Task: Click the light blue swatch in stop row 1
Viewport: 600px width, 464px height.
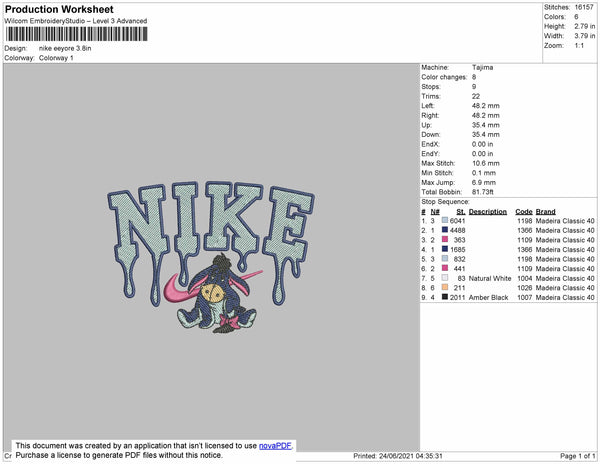Action: coord(445,220)
